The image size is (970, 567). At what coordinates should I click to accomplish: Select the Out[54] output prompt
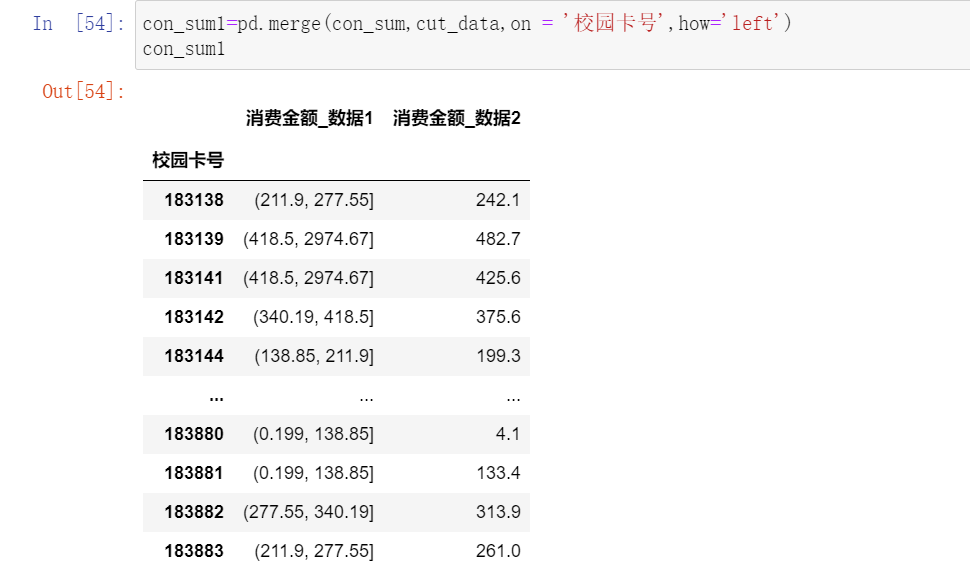84,92
